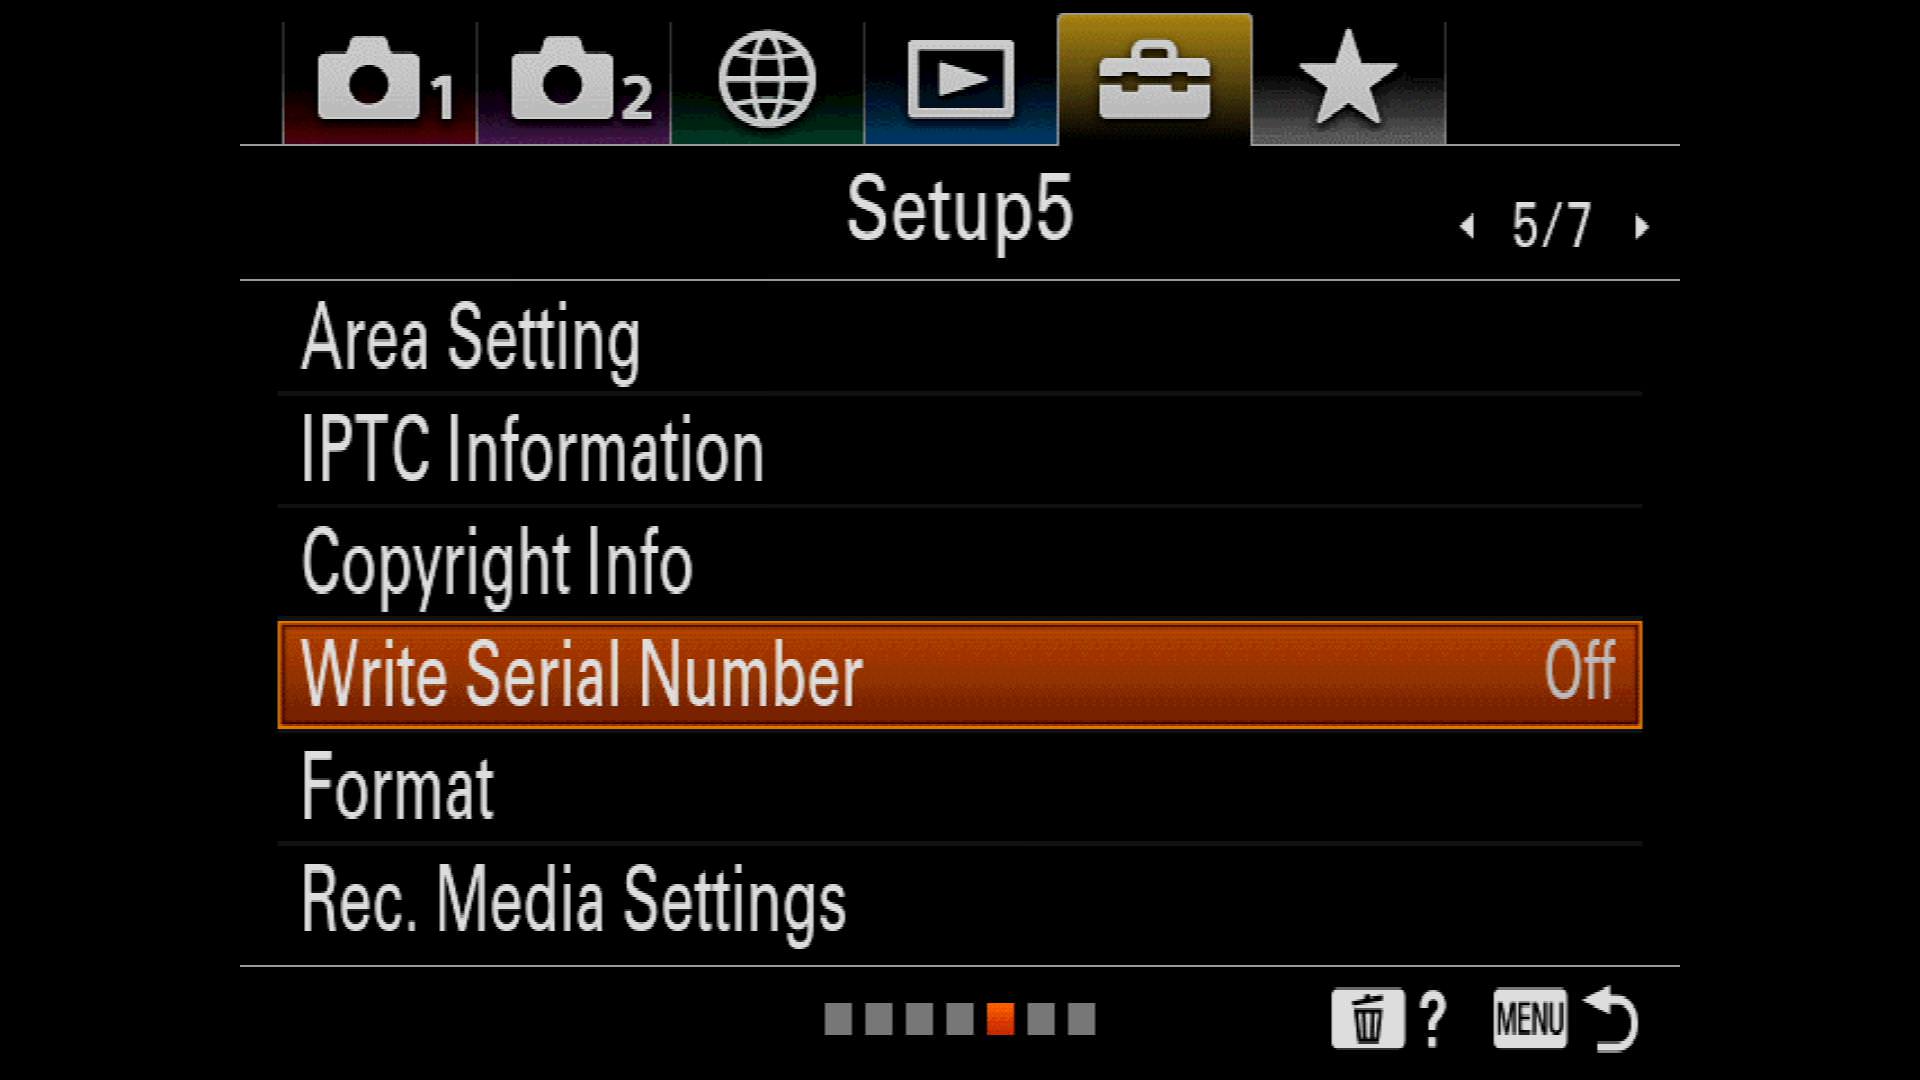Go to previous page with left arrow
The width and height of the screenshot is (1920, 1080).
pyautogui.click(x=1467, y=227)
